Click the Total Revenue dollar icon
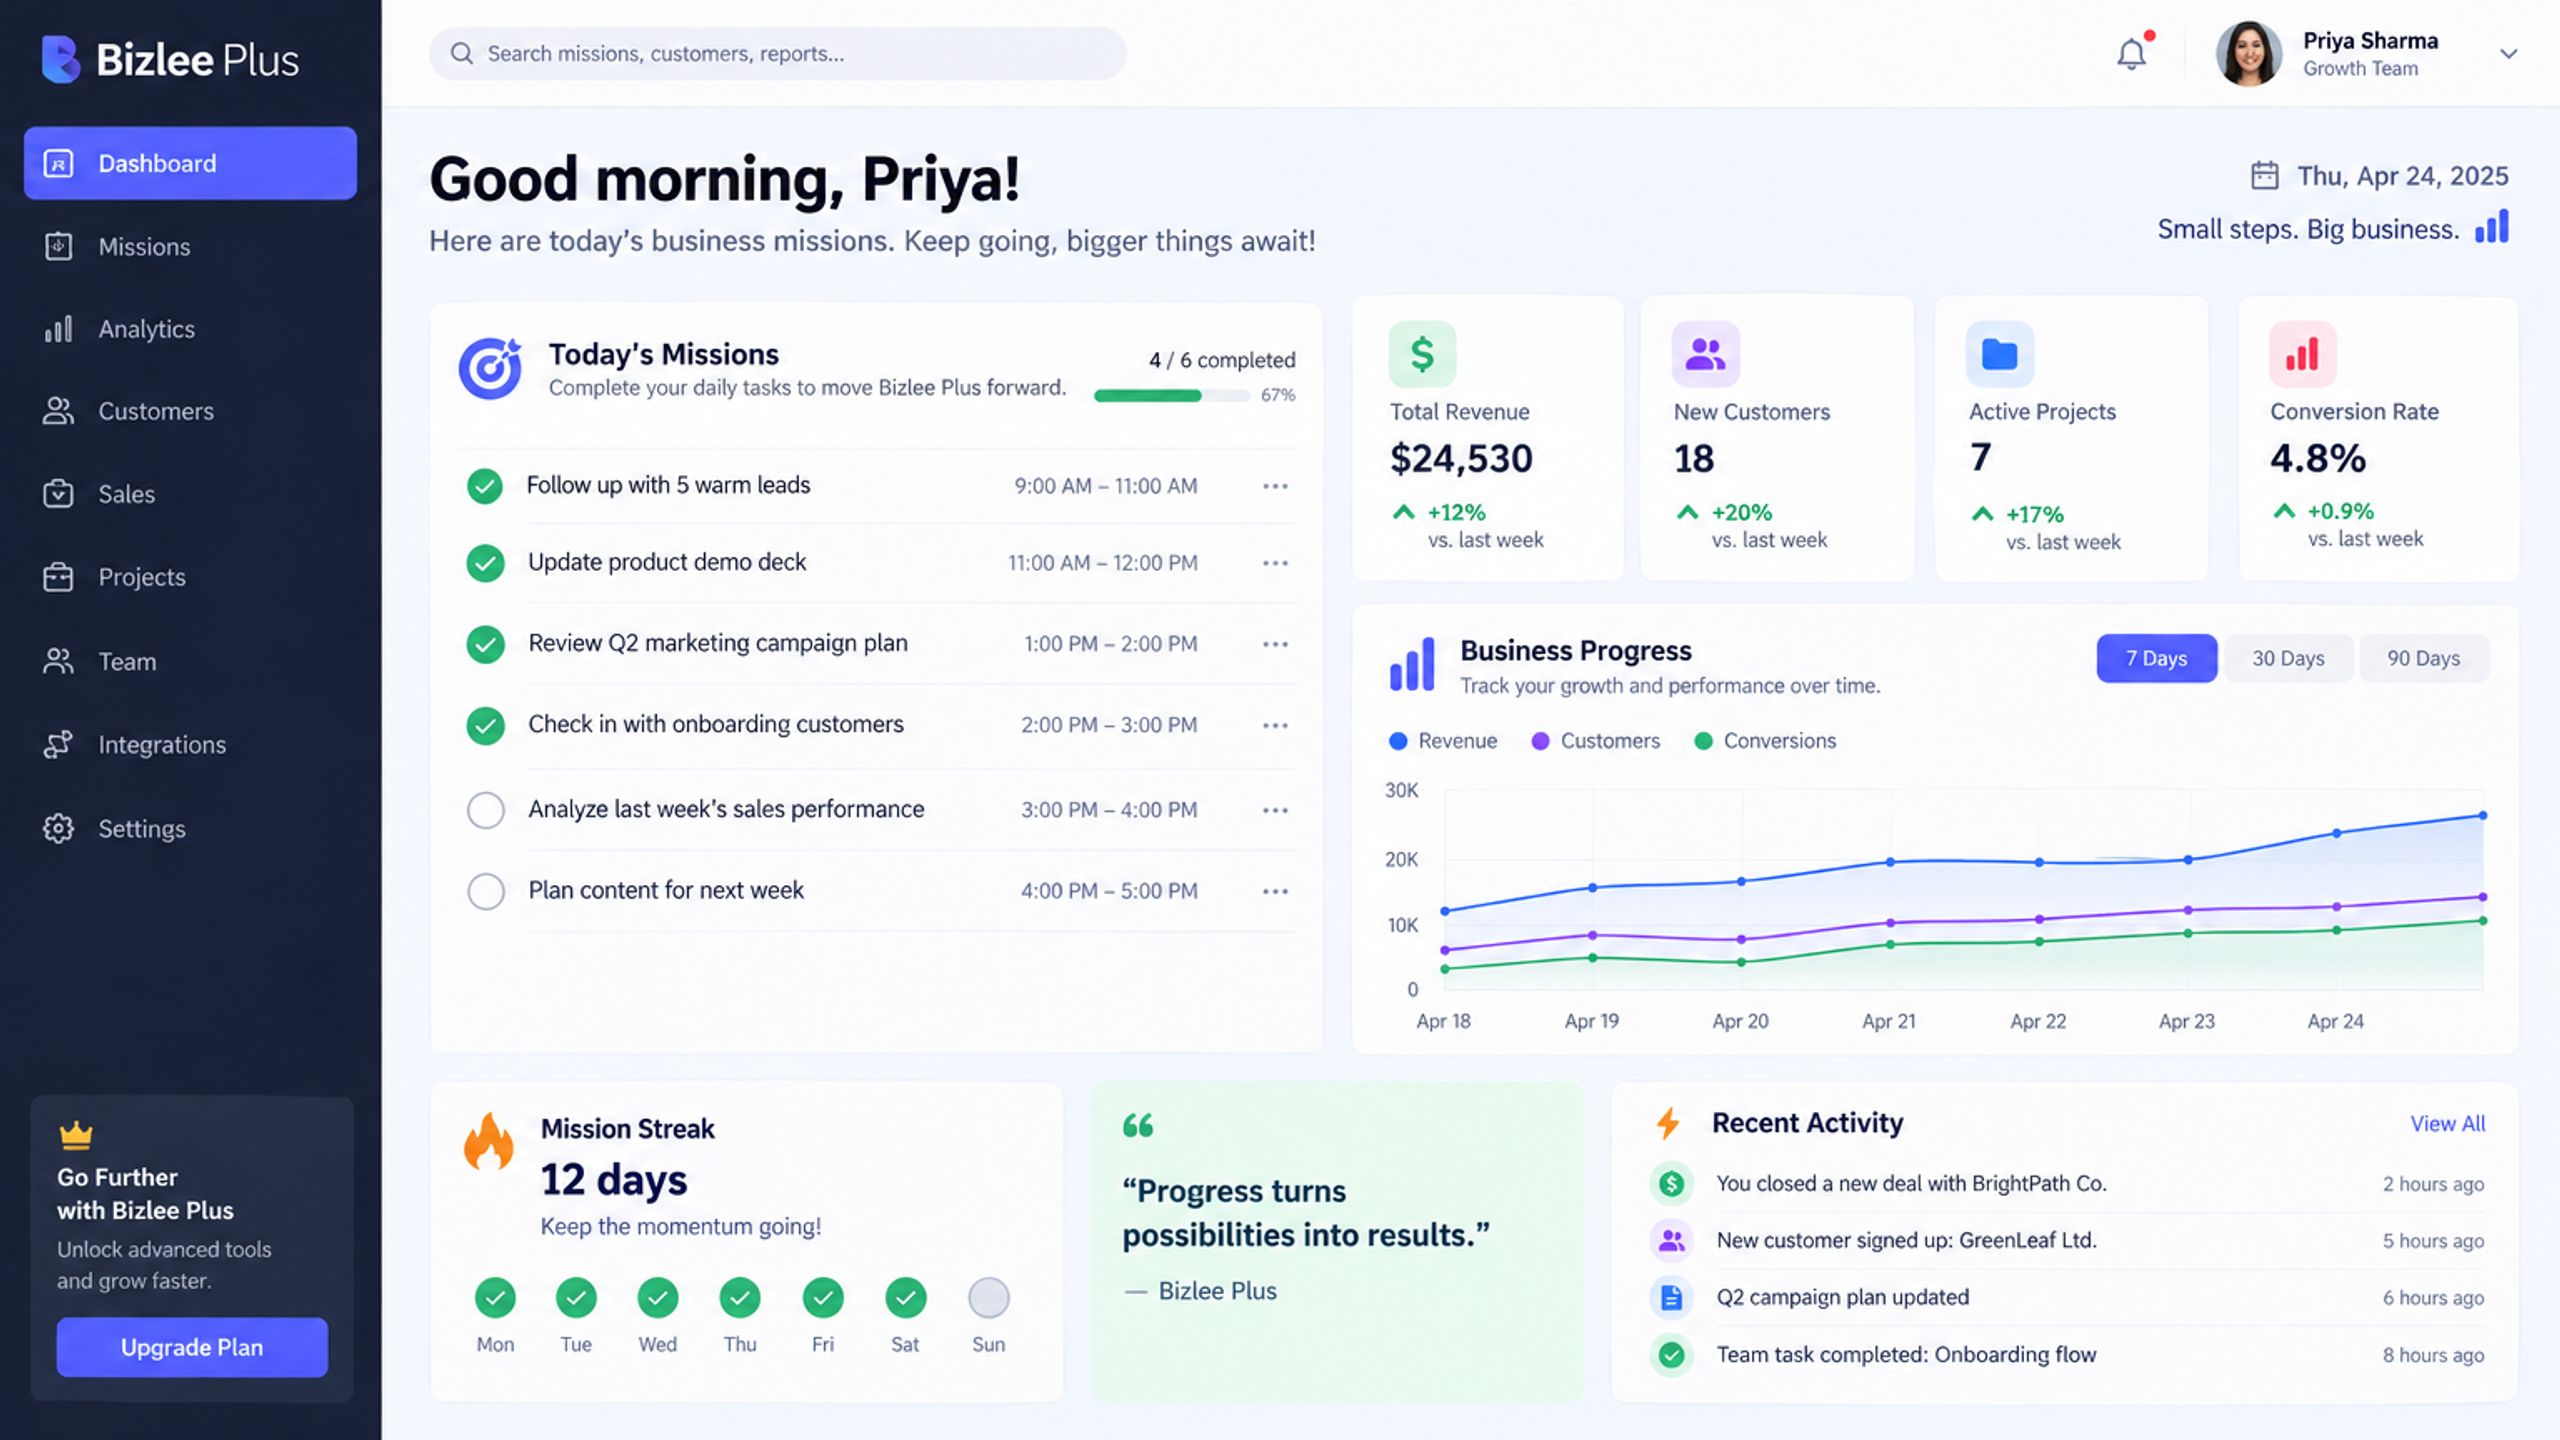The image size is (2560, 1440). pos(1422,354)
